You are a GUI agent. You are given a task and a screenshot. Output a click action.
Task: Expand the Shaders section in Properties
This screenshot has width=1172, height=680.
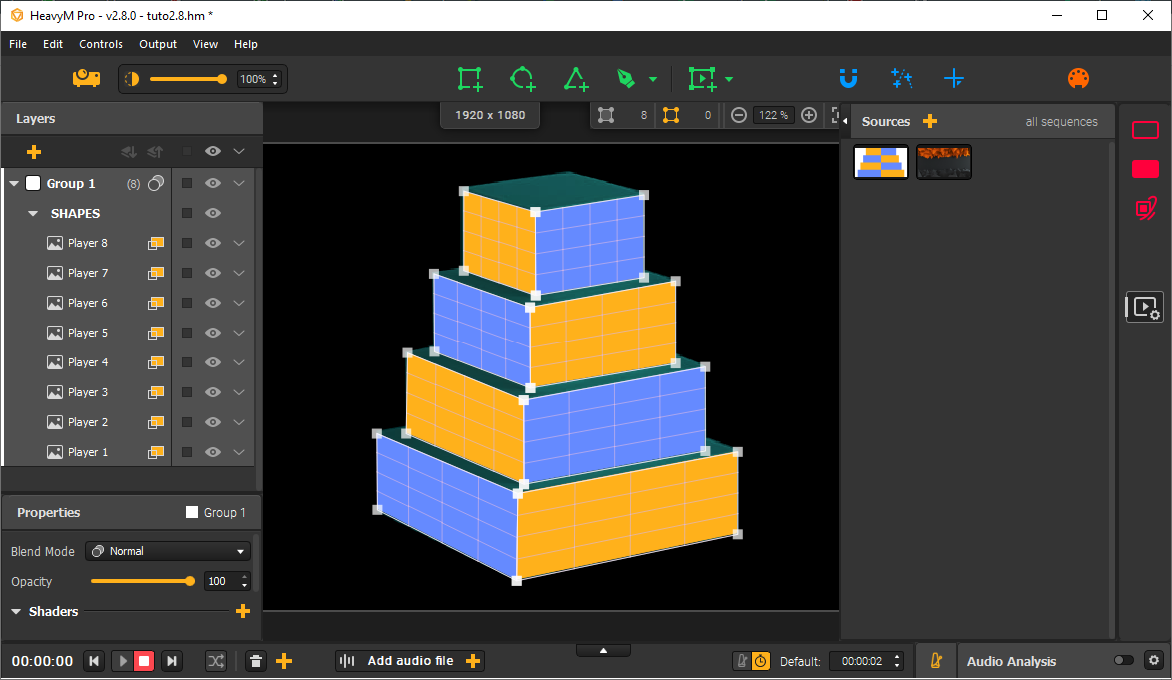(14, 611)
